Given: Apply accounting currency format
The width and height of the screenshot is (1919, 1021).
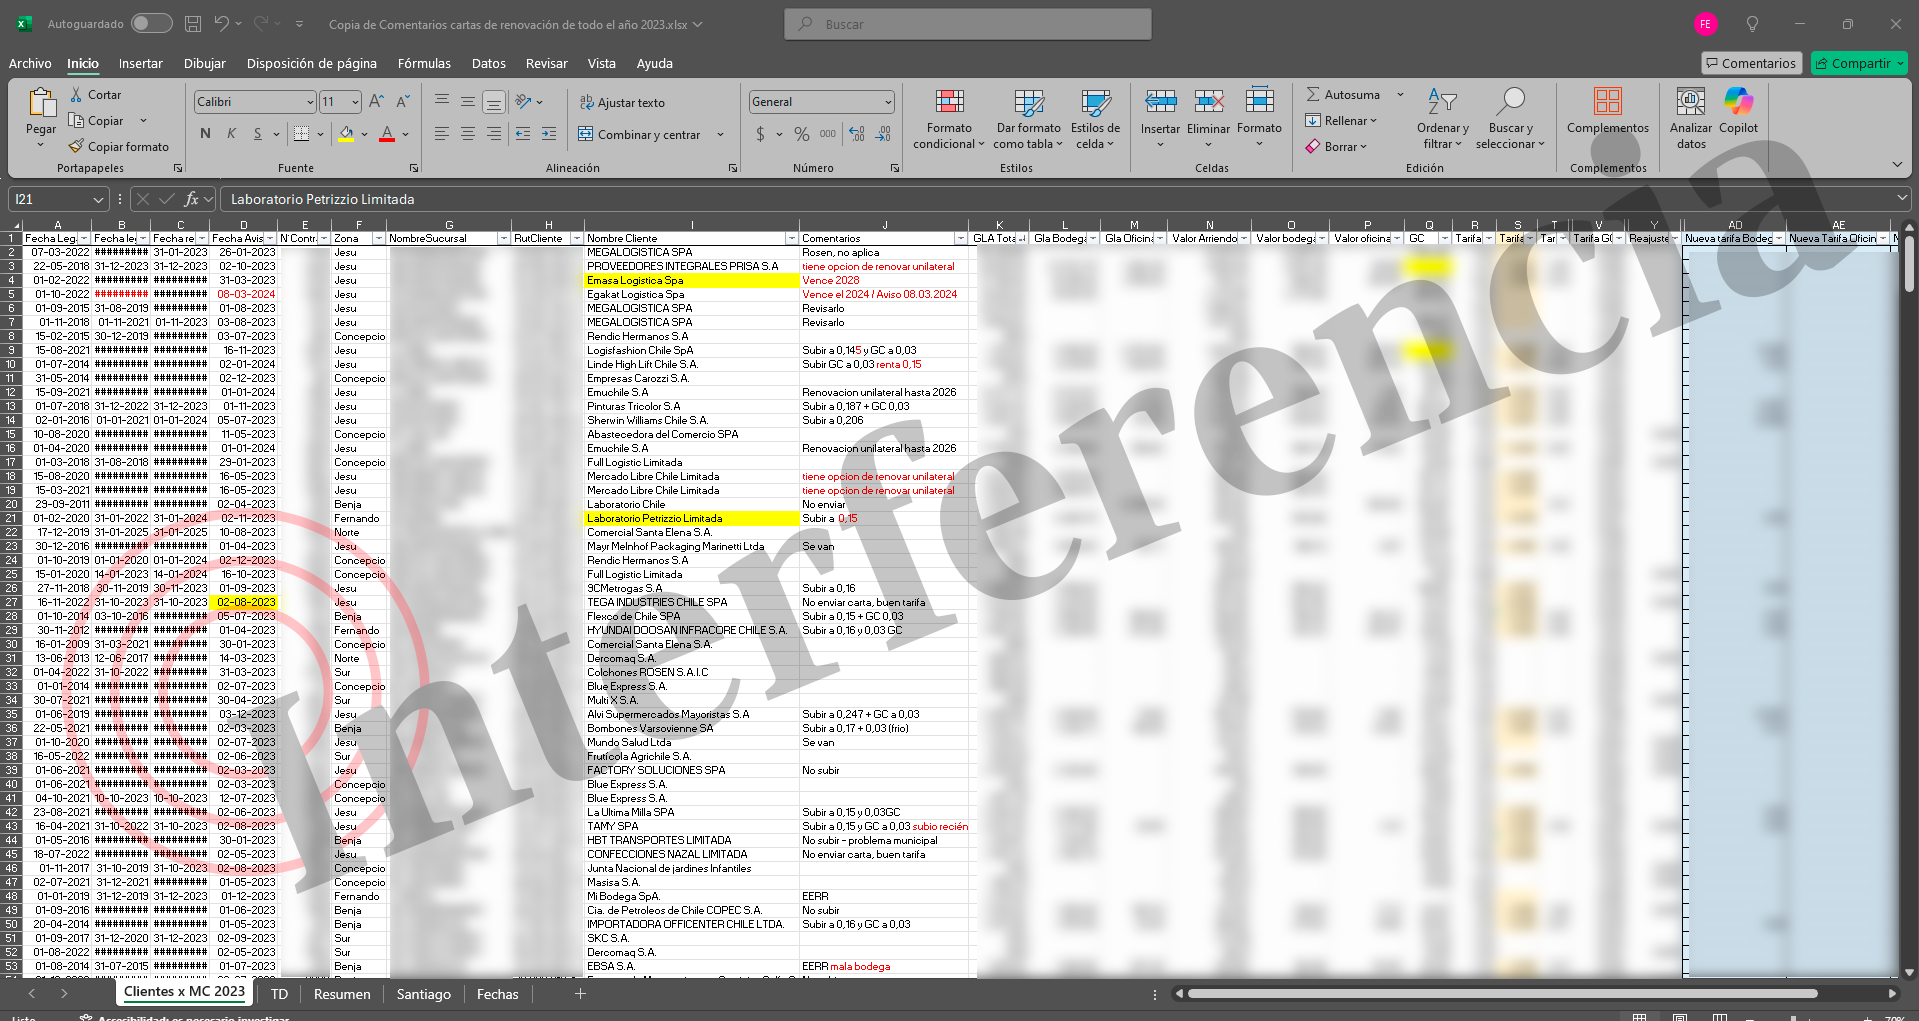Looking at the screenshot, I should (x=760, y=134).
